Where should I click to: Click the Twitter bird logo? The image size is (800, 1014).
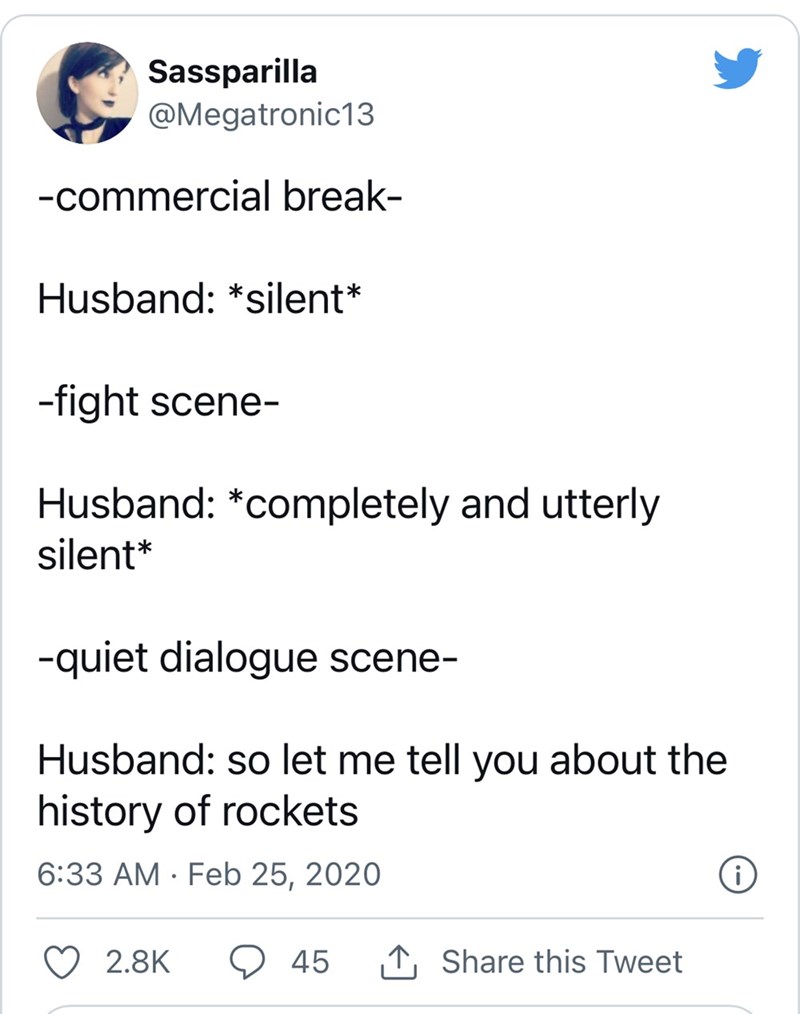tap(738, 69)
